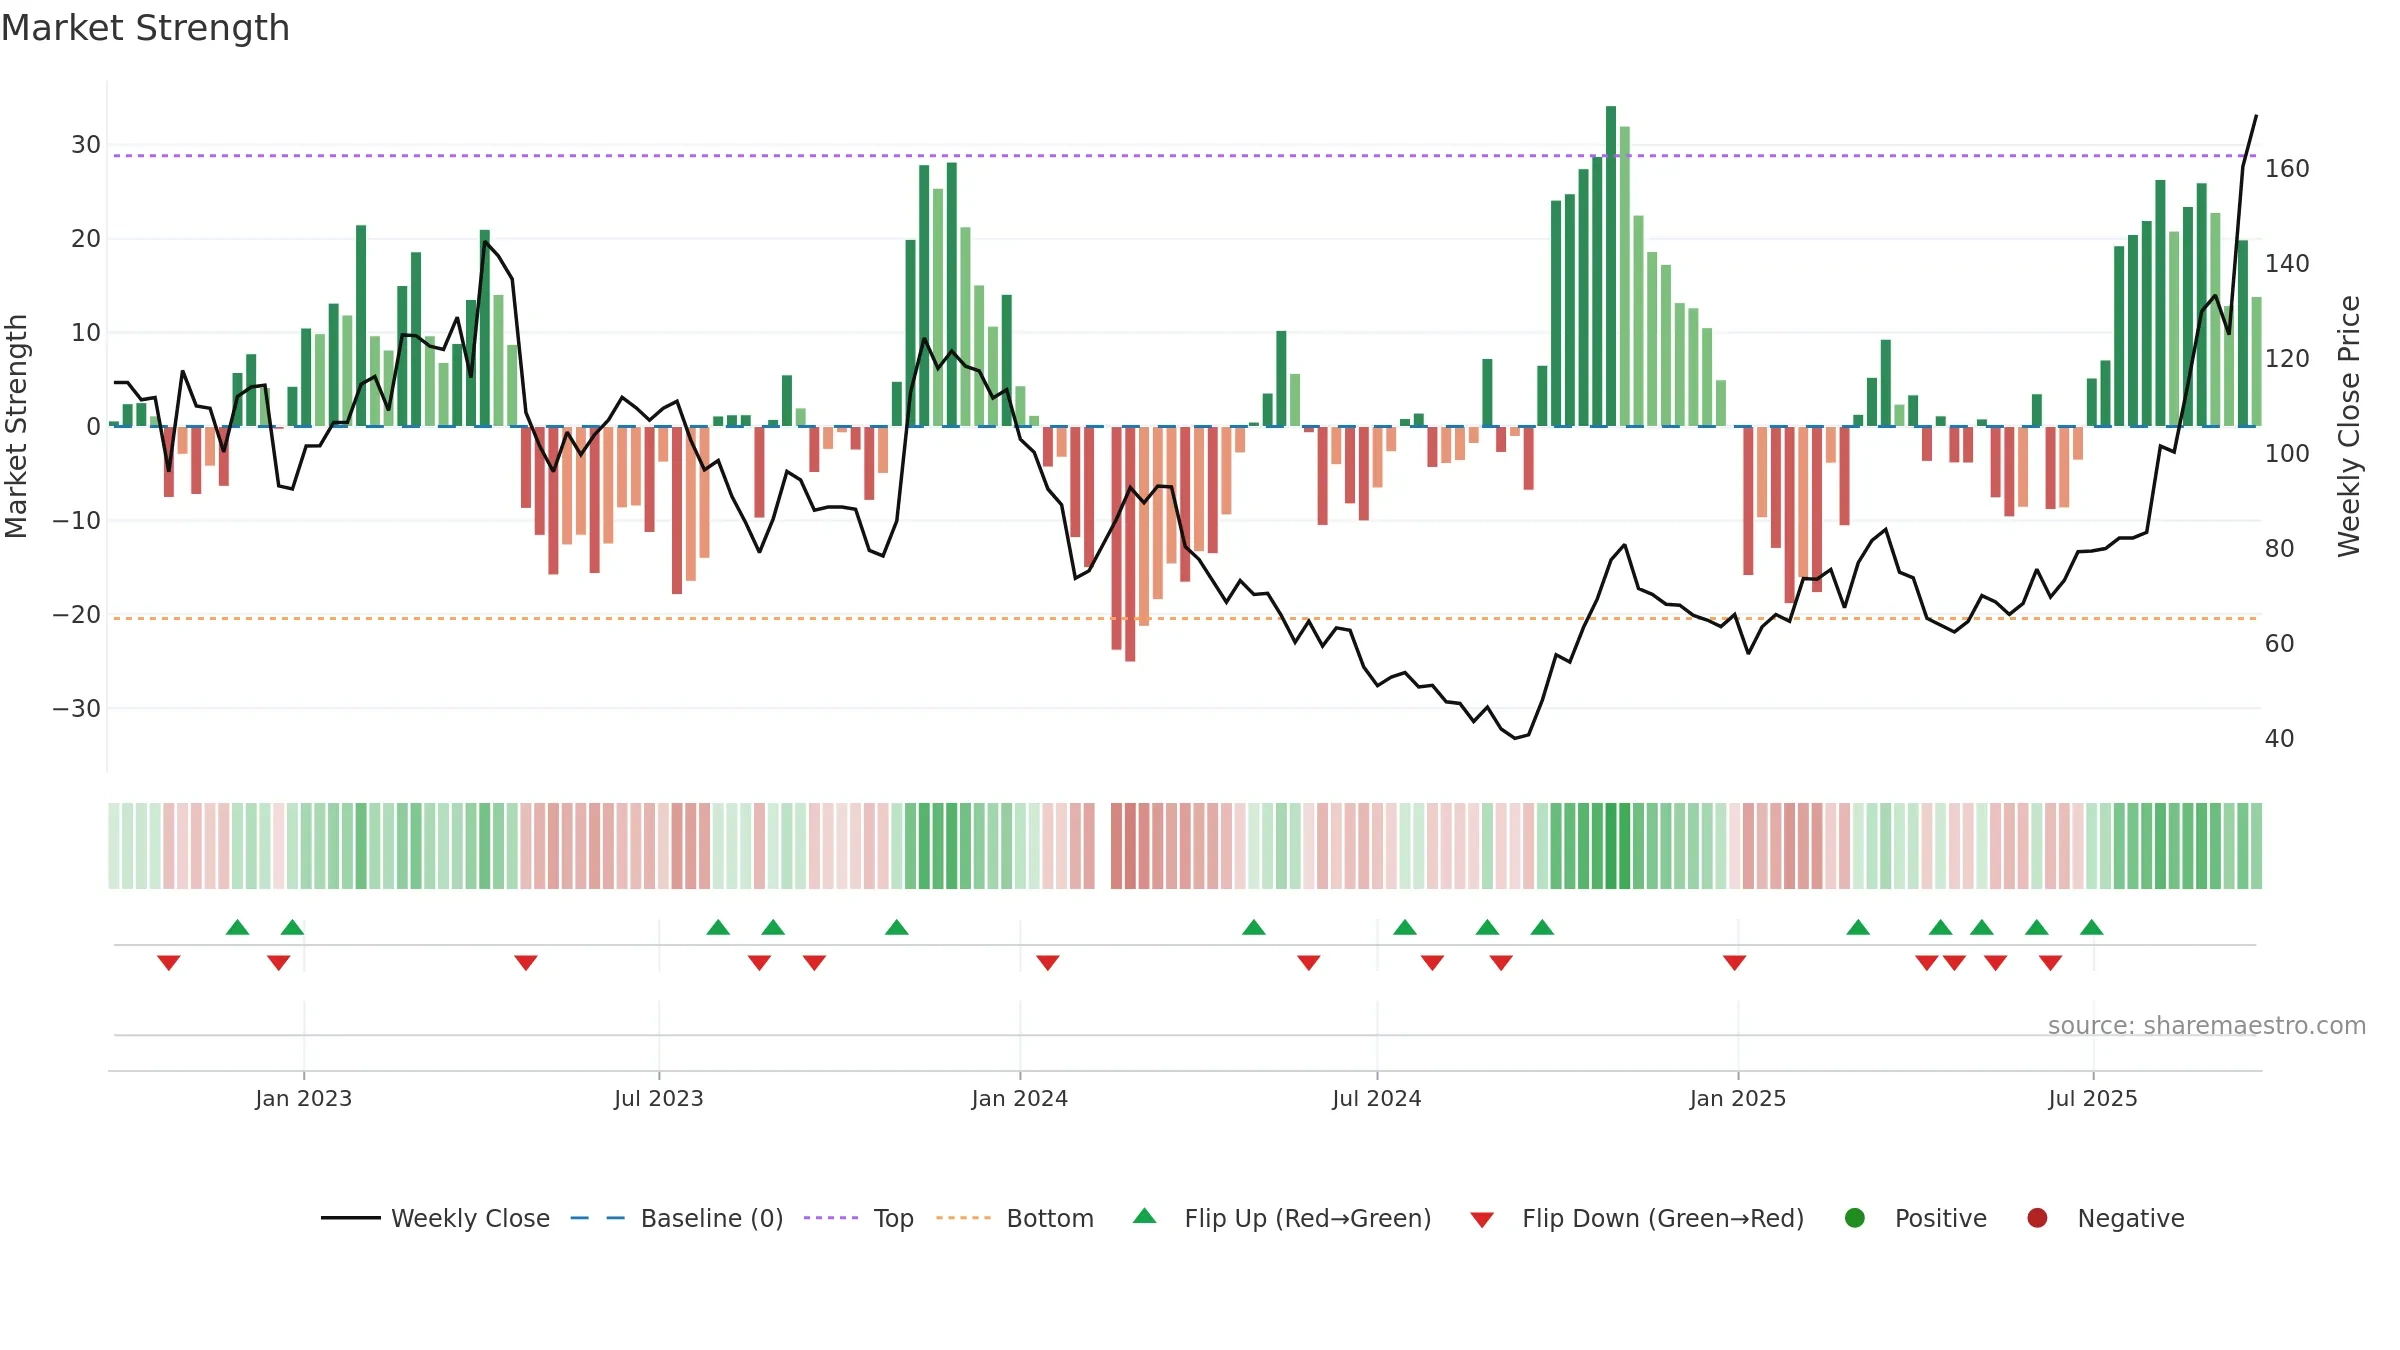
Task: Click the Jan 2023 x-axis label
Action: pos(303,1099)
